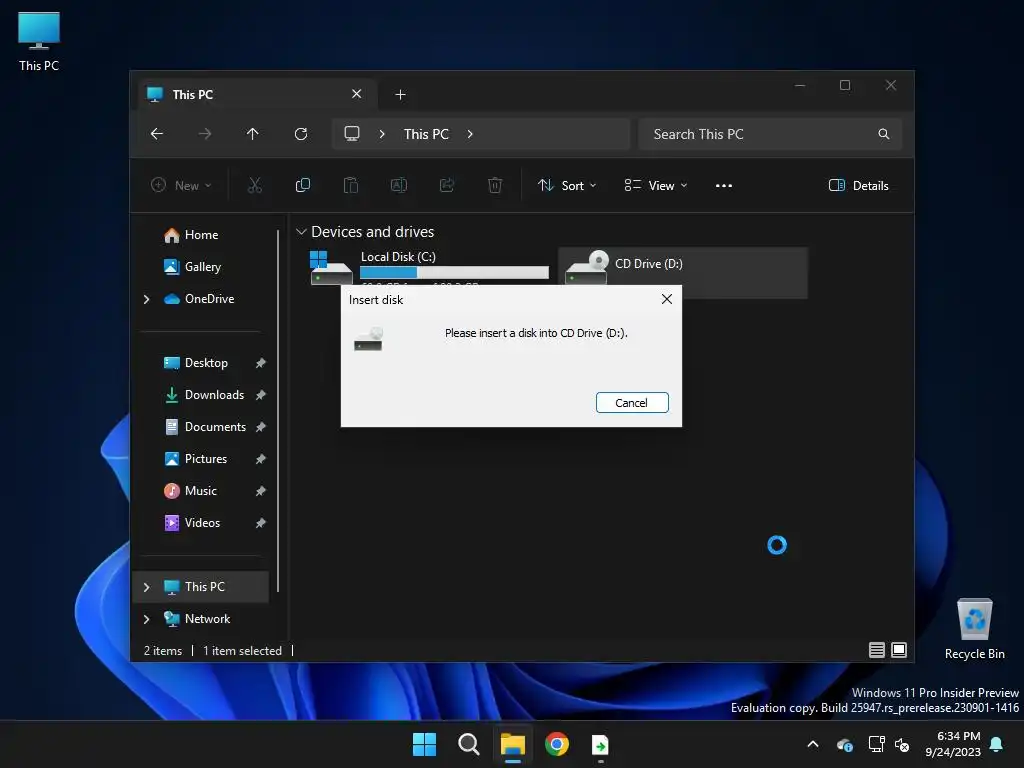Open Videos in the sidebar
The width and height of the screenshot is (1024, 768).
tap(202, 522)
